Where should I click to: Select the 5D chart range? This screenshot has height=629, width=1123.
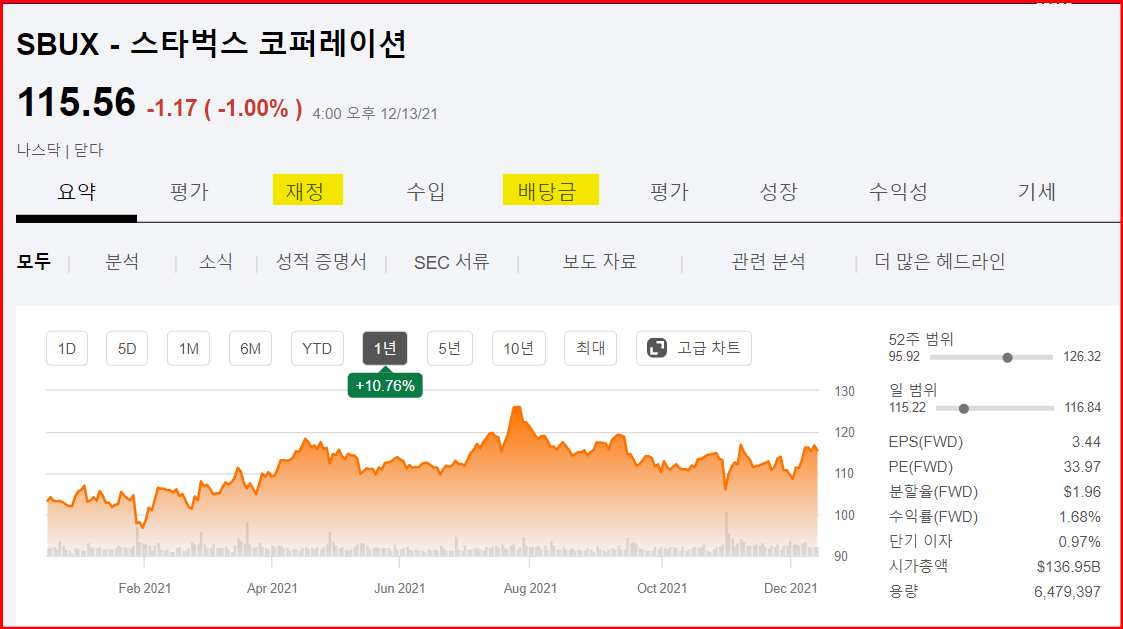[127, 348]
